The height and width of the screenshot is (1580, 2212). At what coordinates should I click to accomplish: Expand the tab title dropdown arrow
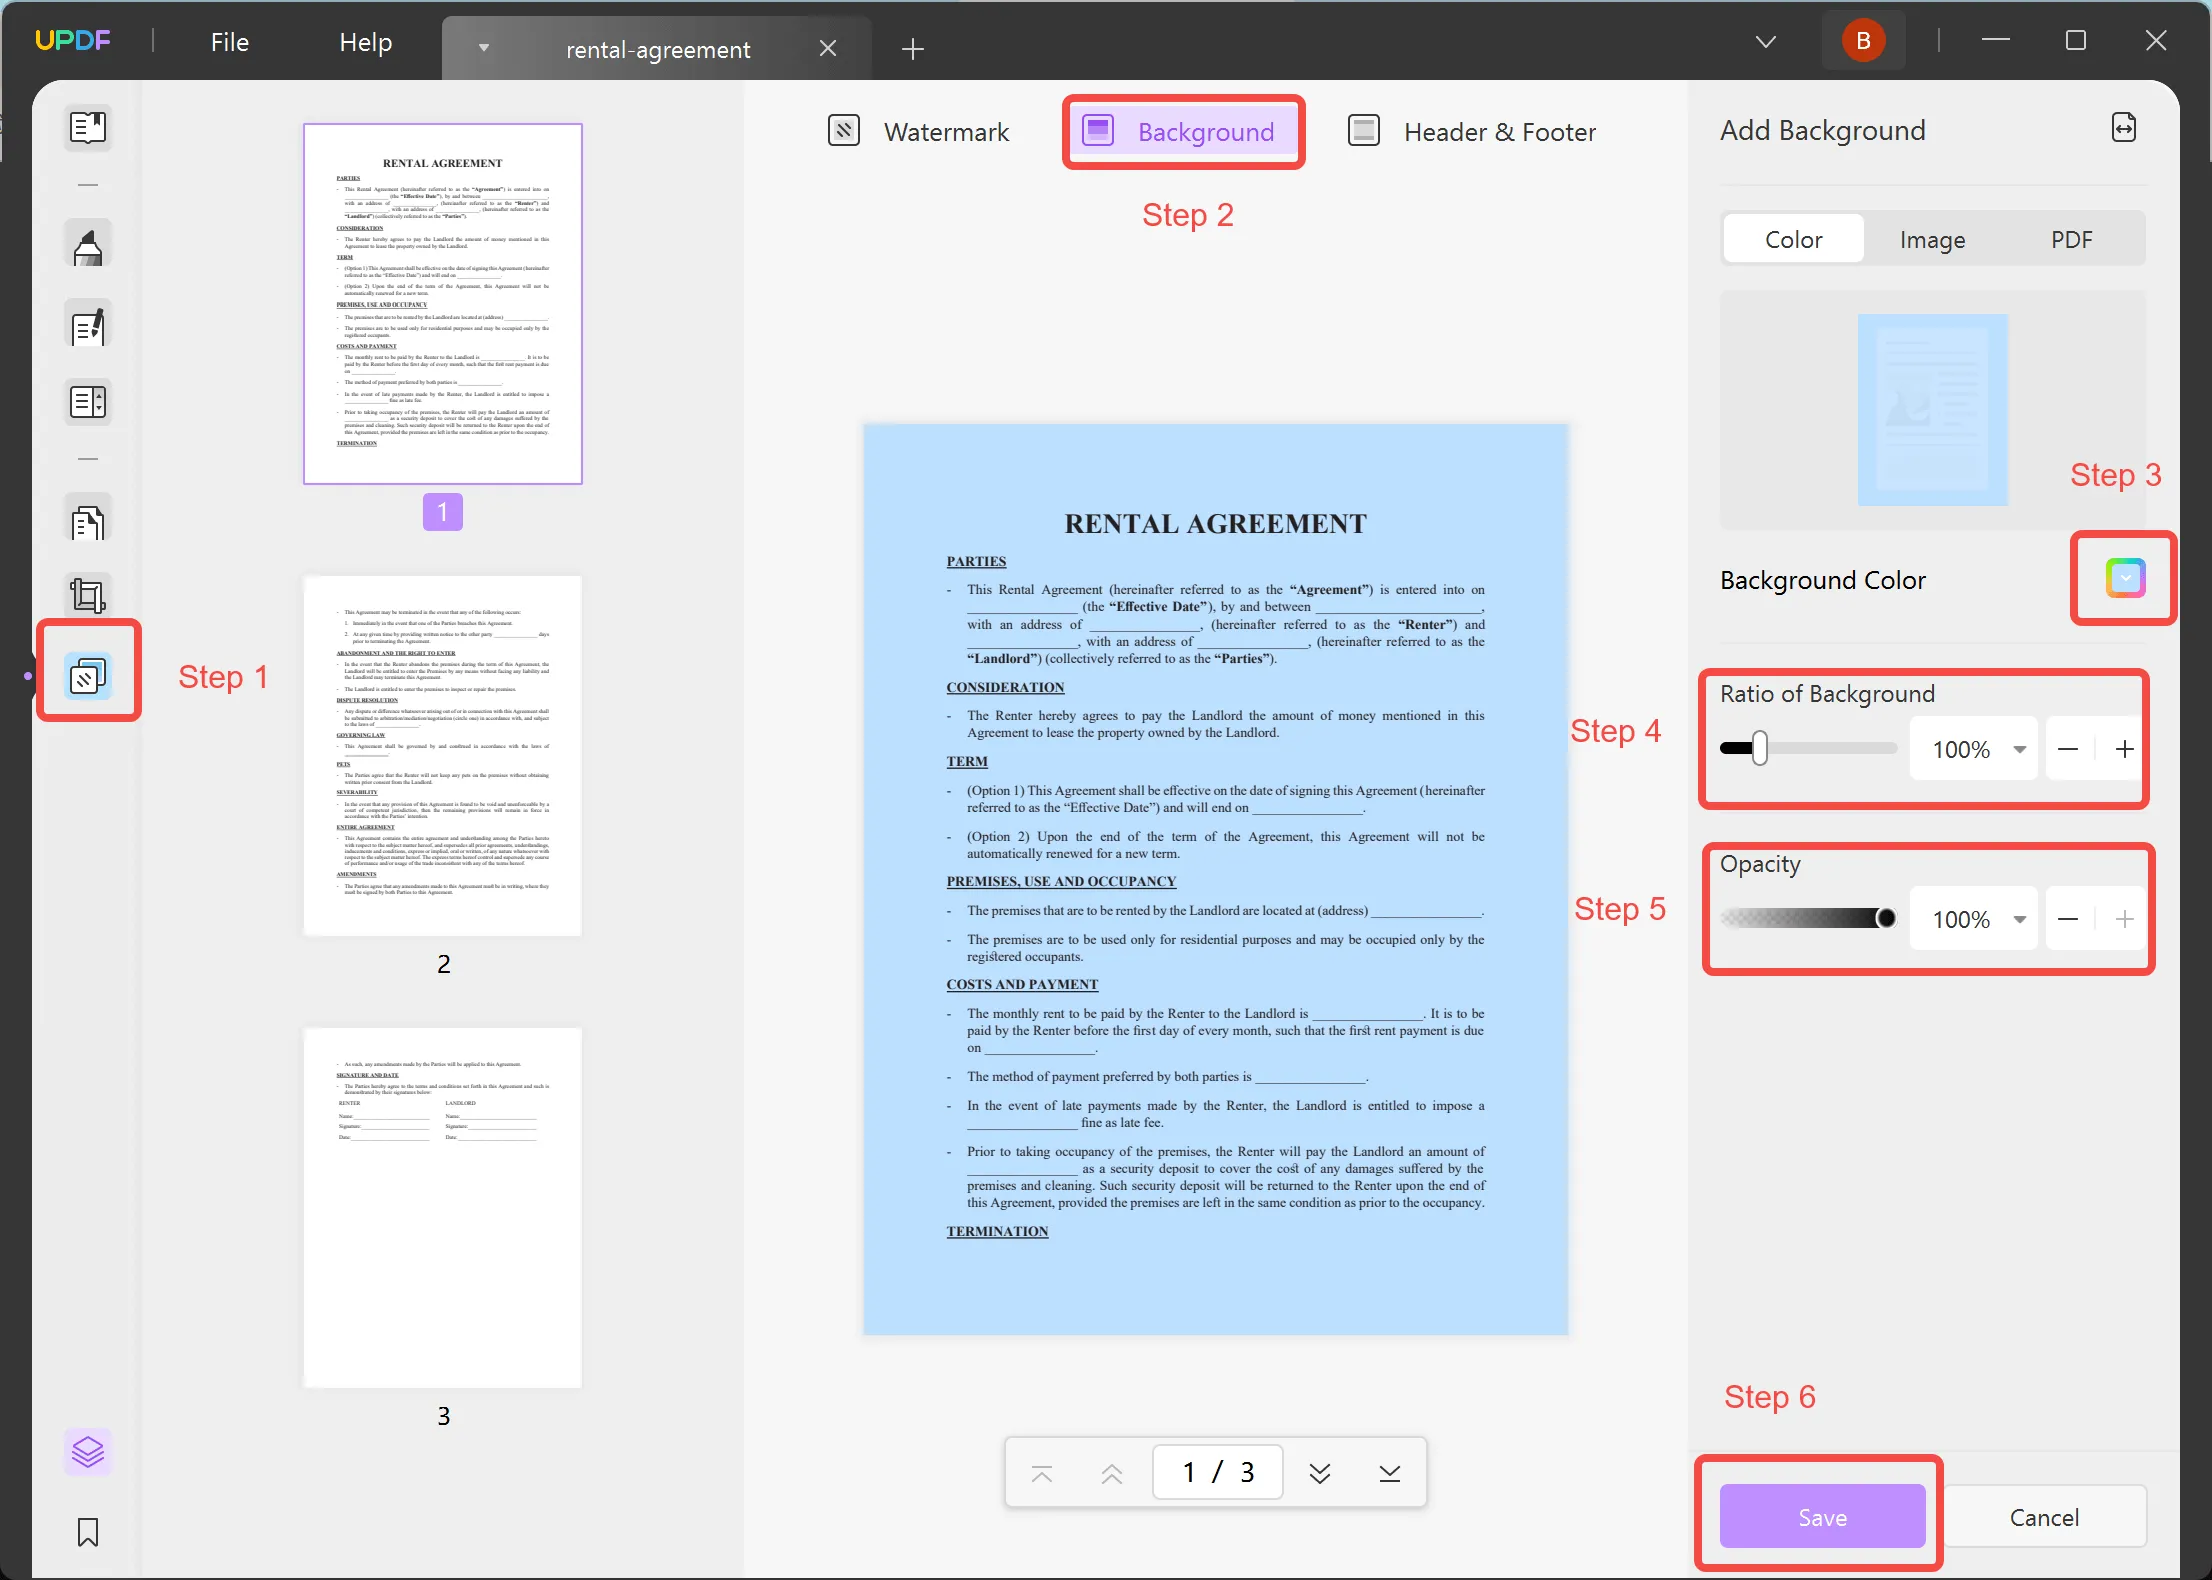point(484,48)
